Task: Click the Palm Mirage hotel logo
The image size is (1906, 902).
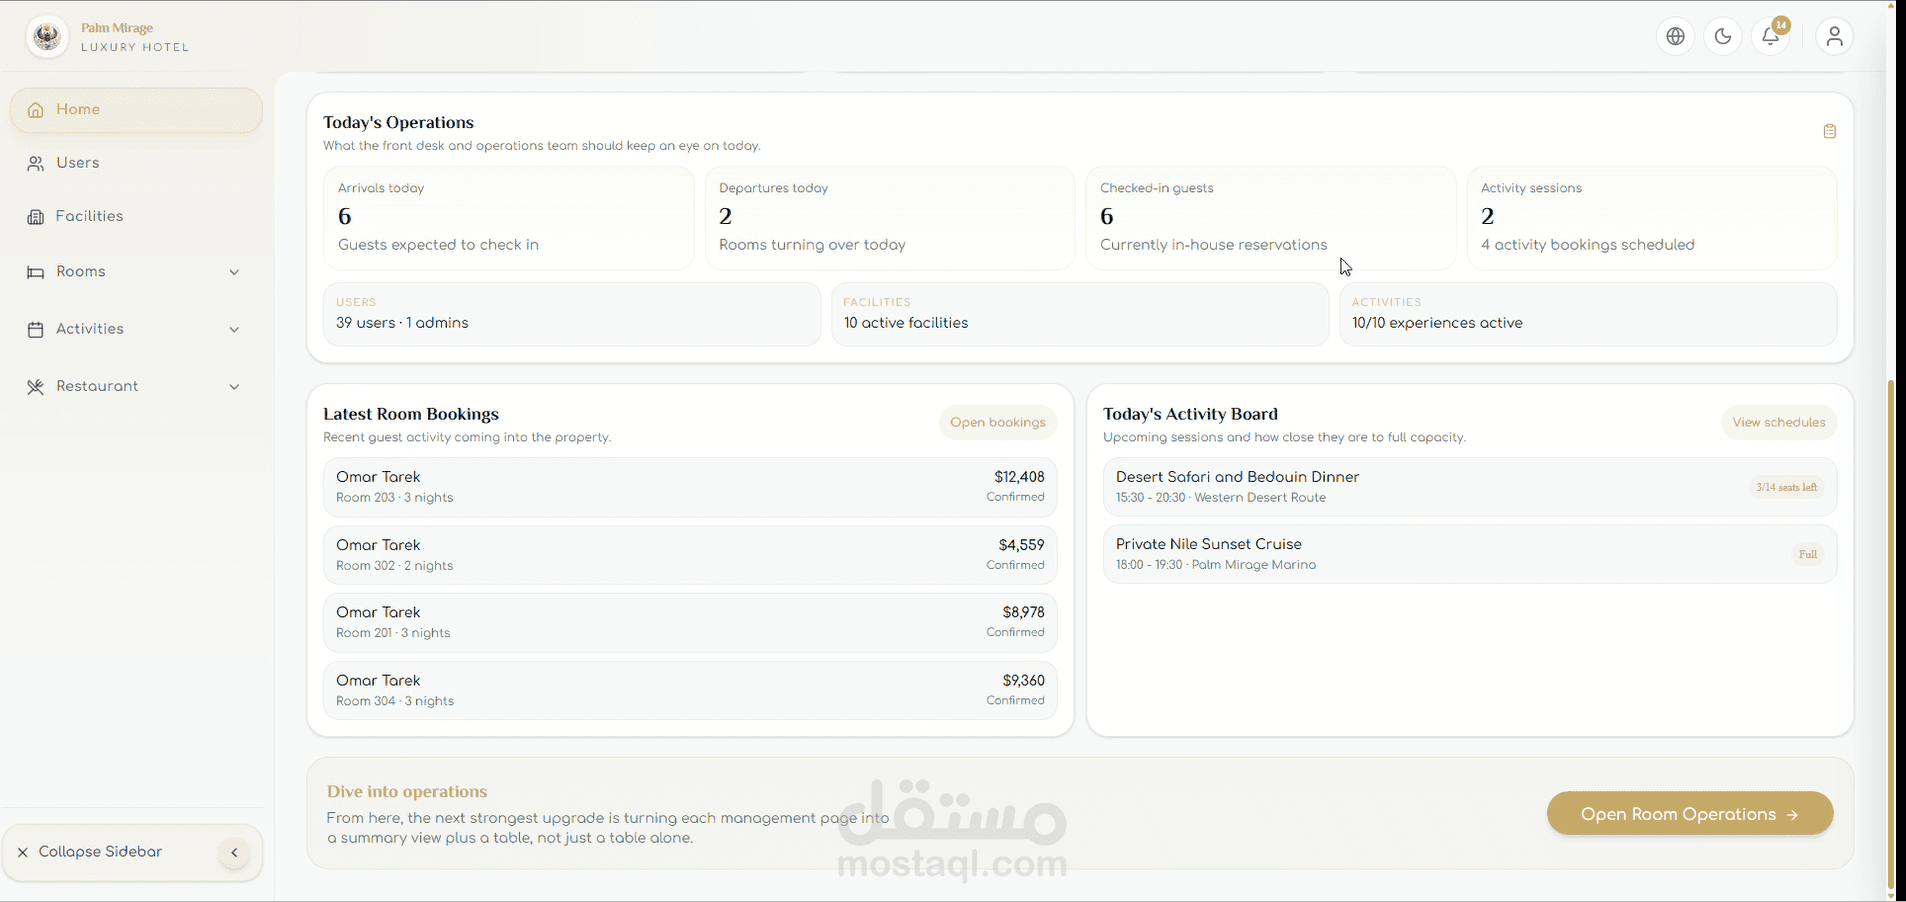Action: pos(47,37)
